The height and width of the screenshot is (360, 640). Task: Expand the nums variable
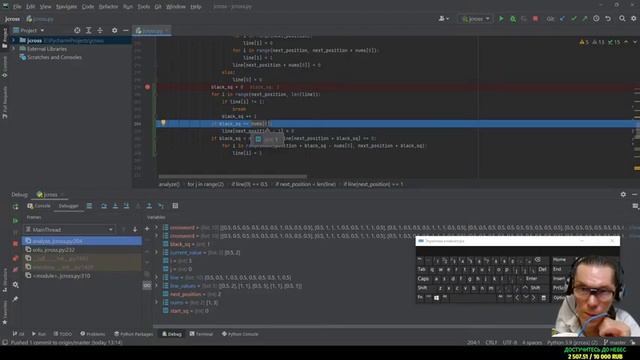[x=156, y=302]
